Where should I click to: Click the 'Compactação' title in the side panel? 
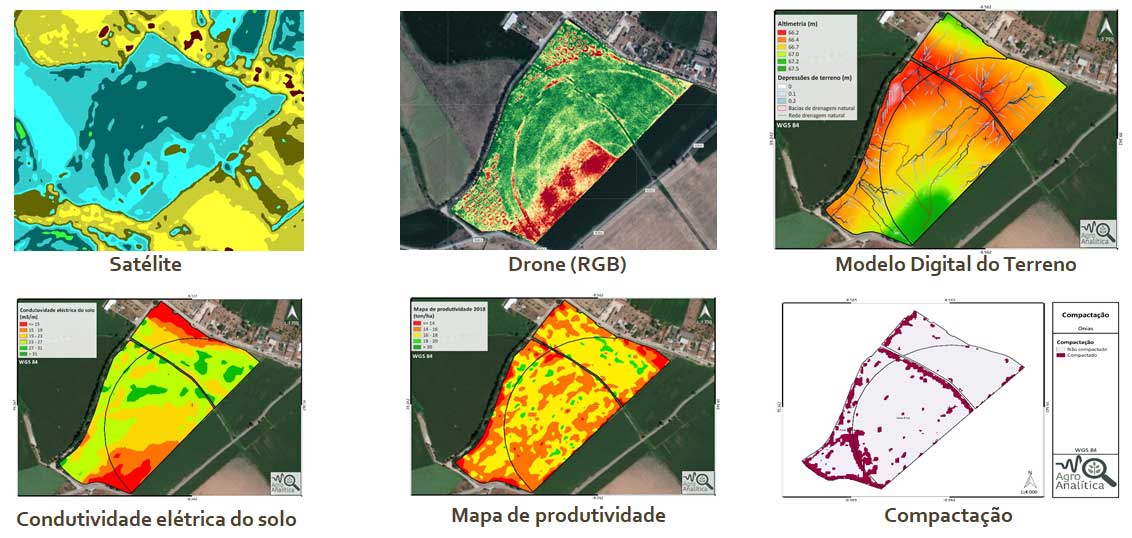click(1085, 315)
